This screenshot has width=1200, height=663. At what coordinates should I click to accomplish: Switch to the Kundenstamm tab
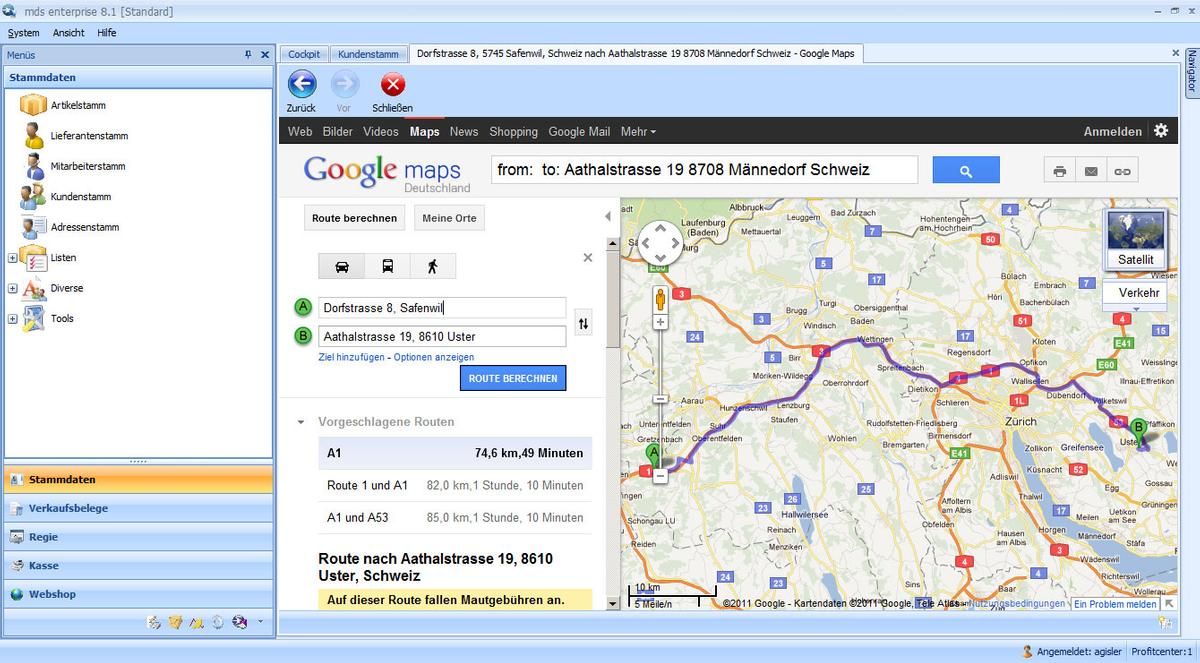[368, 54]
